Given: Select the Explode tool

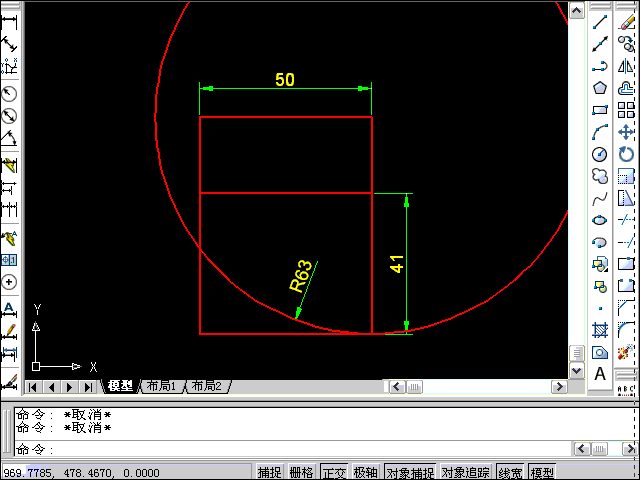Looking at the screenshot, I should coord(626,352).
